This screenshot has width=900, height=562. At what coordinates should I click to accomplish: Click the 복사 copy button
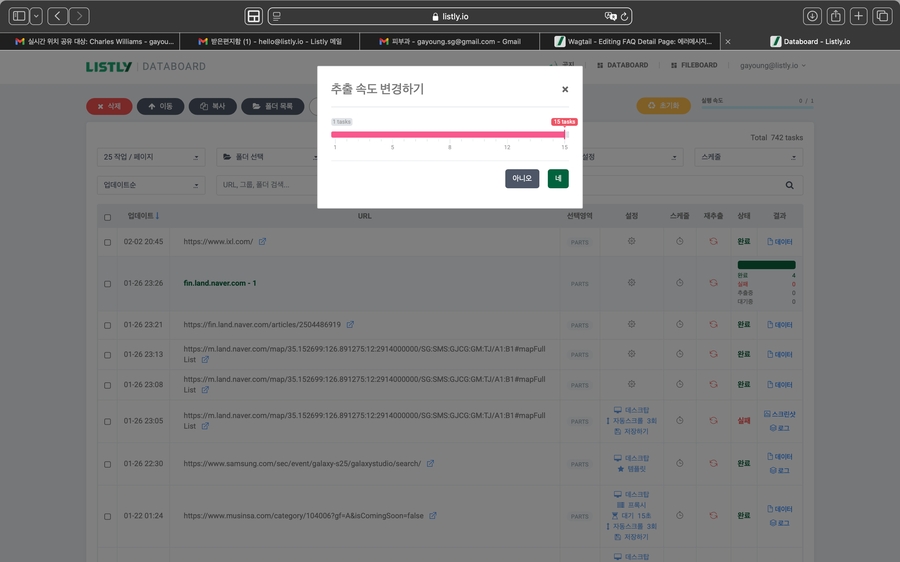tap(212, 106)
